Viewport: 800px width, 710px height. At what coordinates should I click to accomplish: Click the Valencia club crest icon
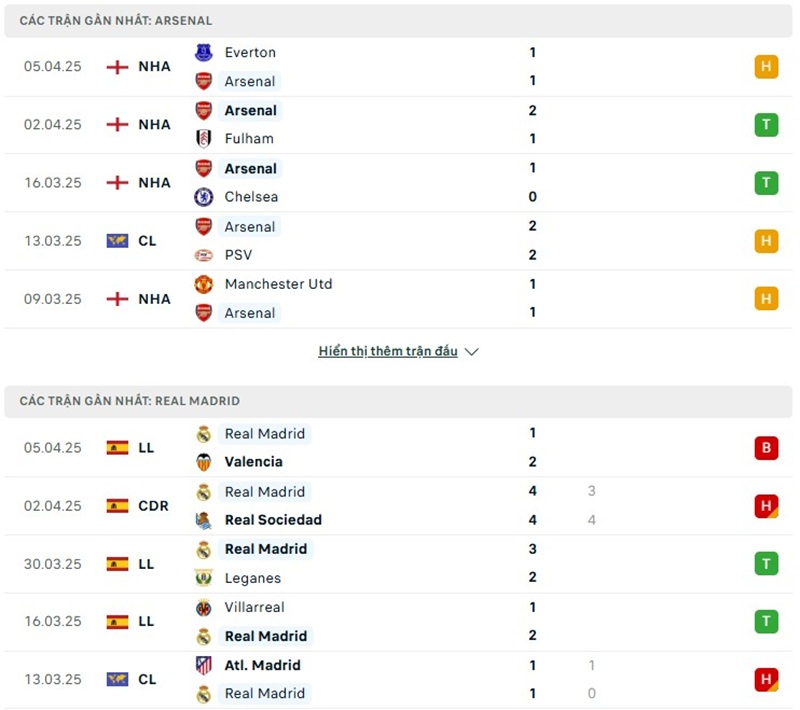click(204, 462)
